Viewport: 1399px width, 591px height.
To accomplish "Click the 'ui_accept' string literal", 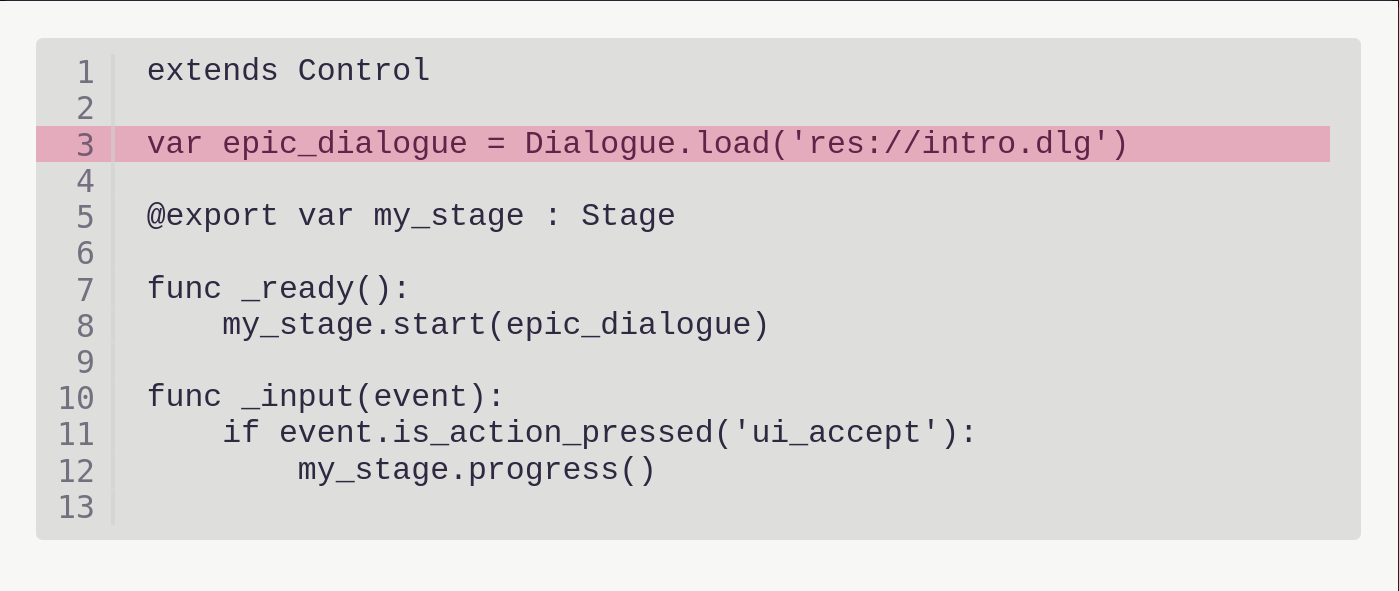I will tap(836, 433).
